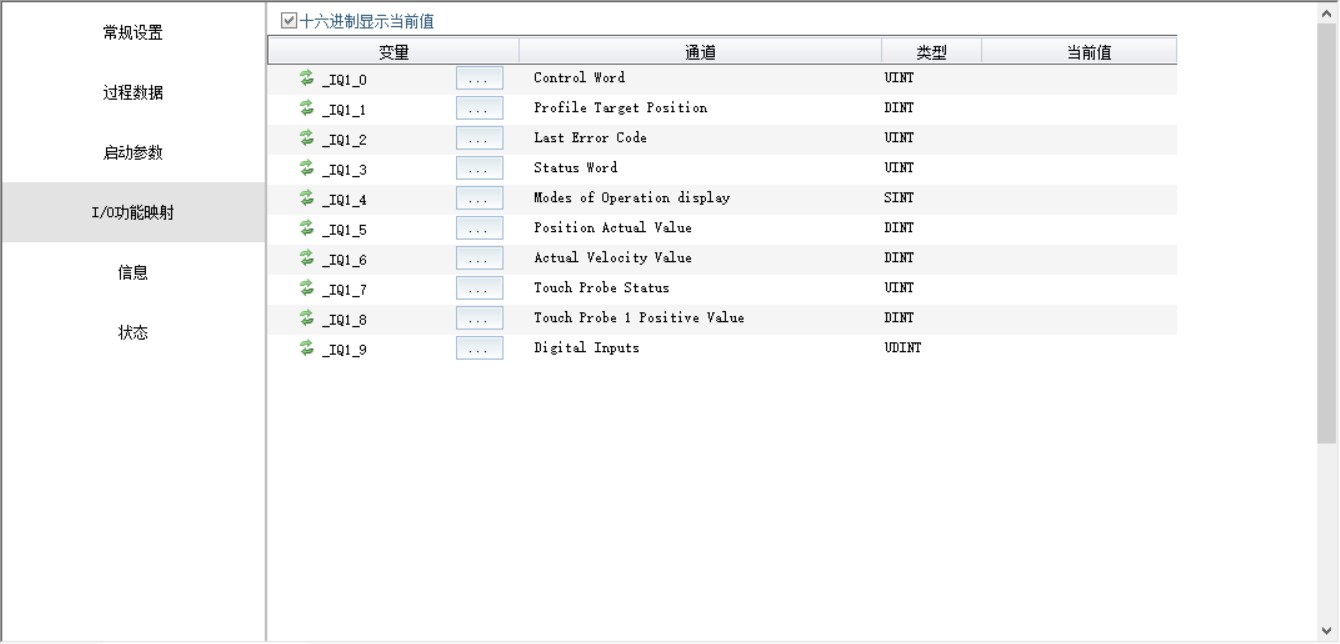Open the 过程数据 tab
Screen dimensions: 1340x644
133,92
